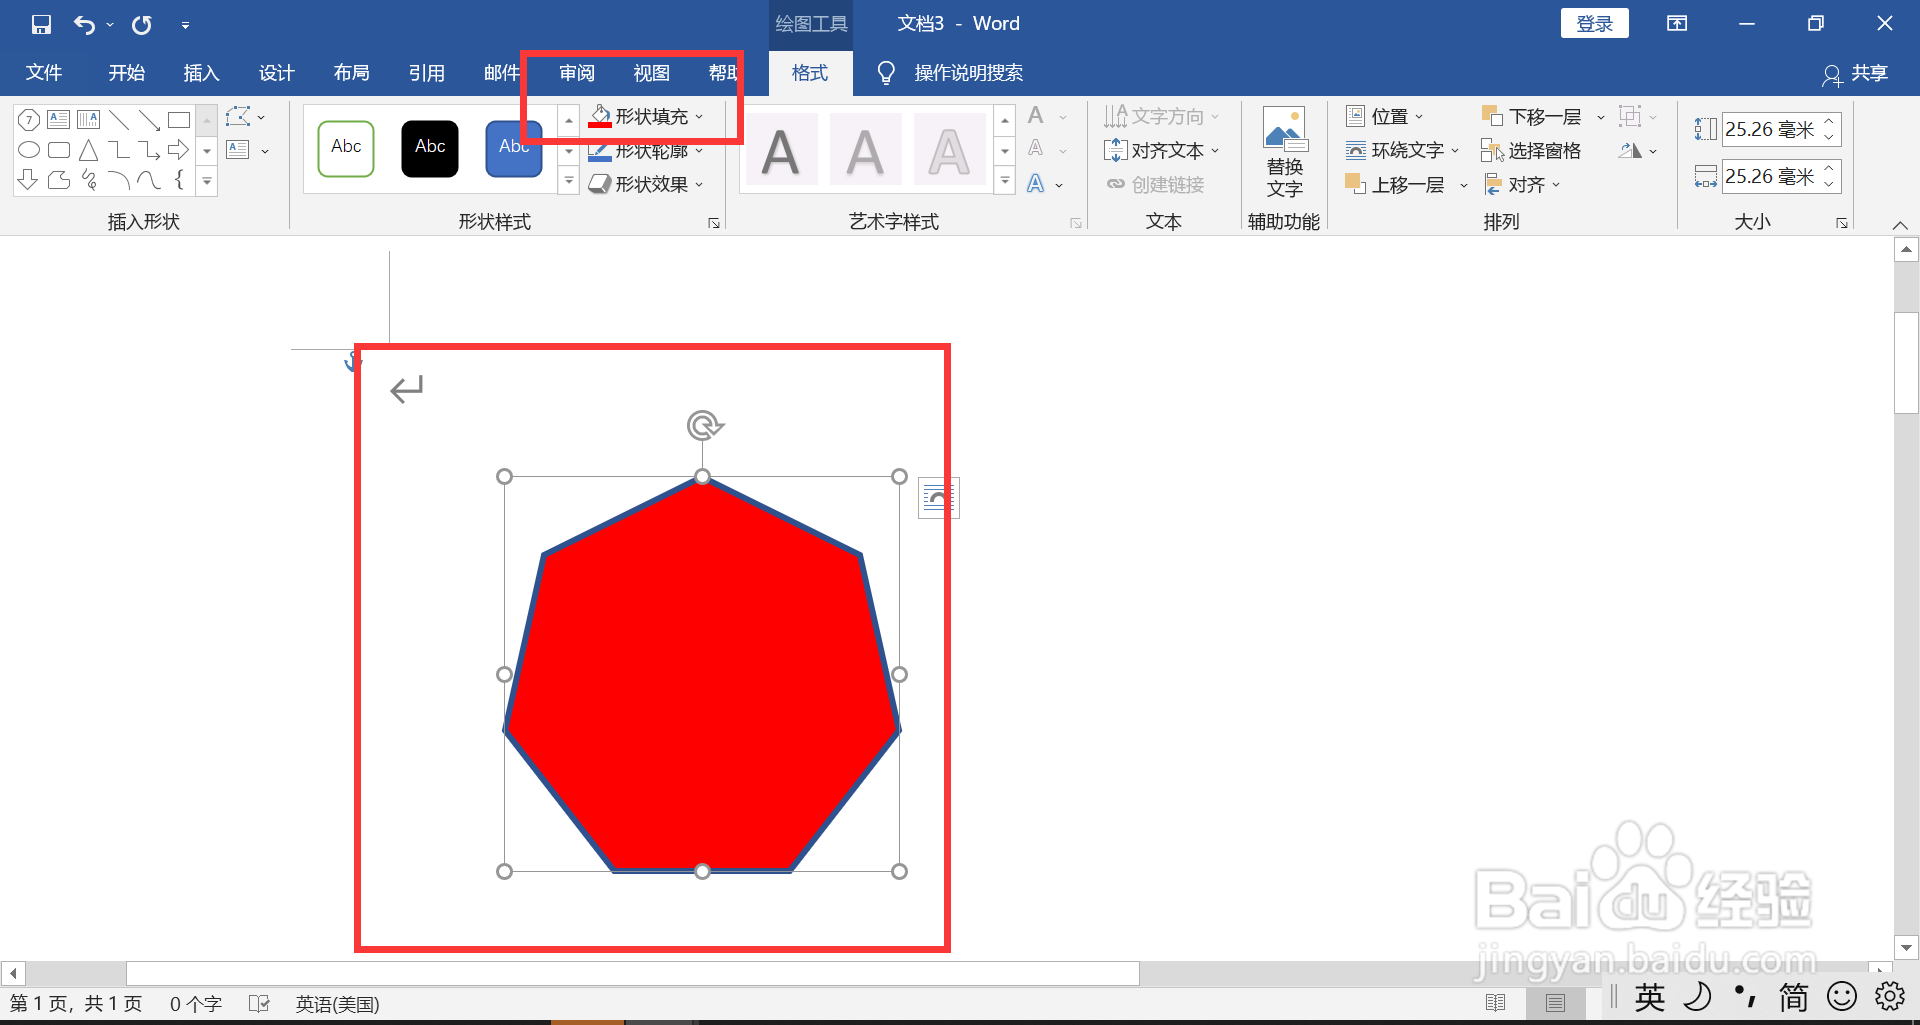Apply the black Abc shape style
This screenshot has height=1025, width=1920.
tap(430, 148)
